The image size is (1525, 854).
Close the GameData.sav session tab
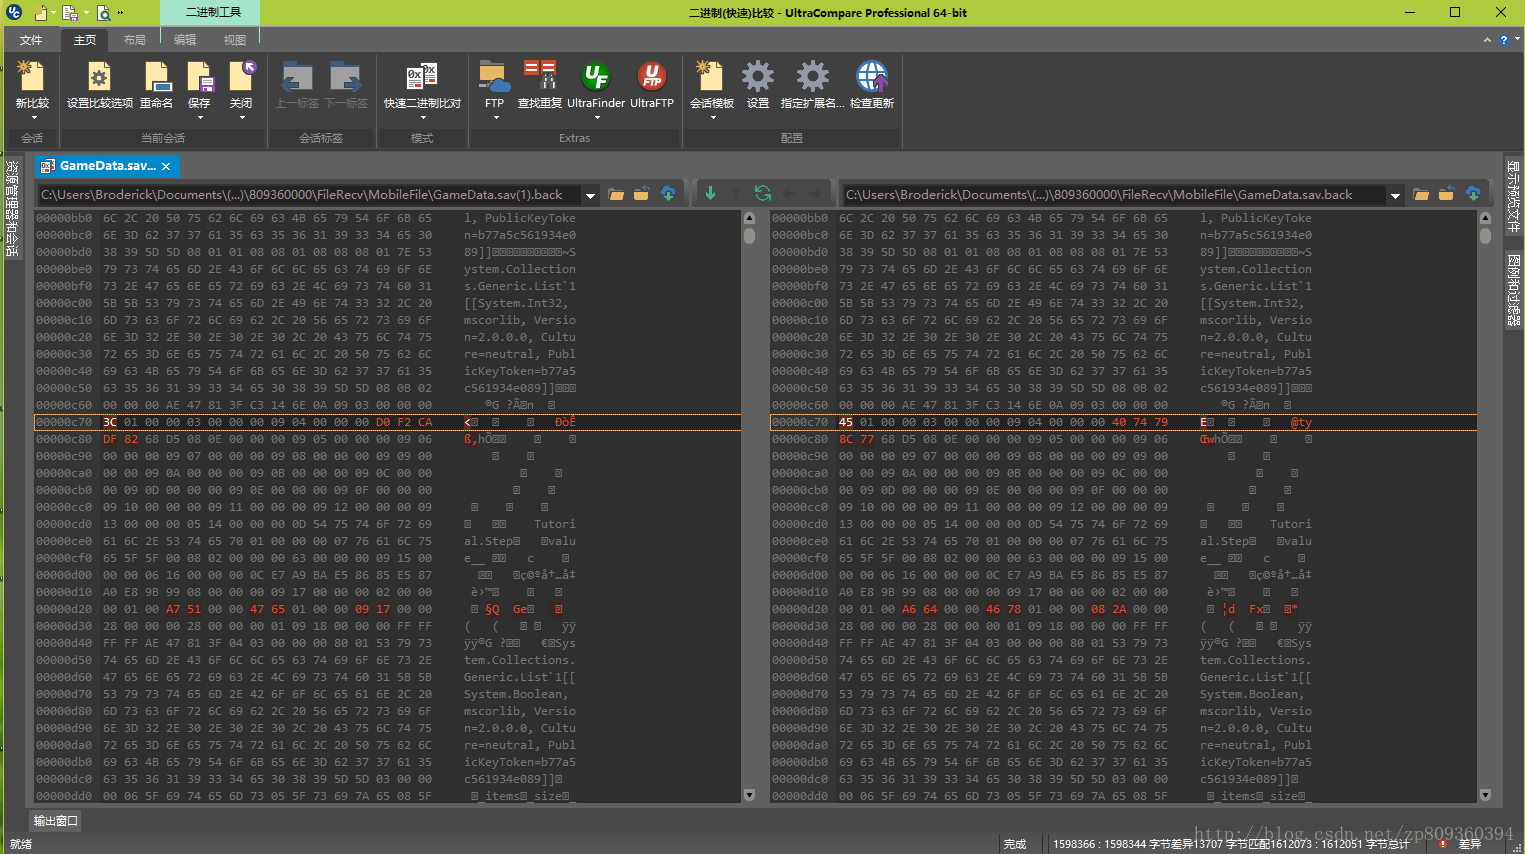pos(166,166)
